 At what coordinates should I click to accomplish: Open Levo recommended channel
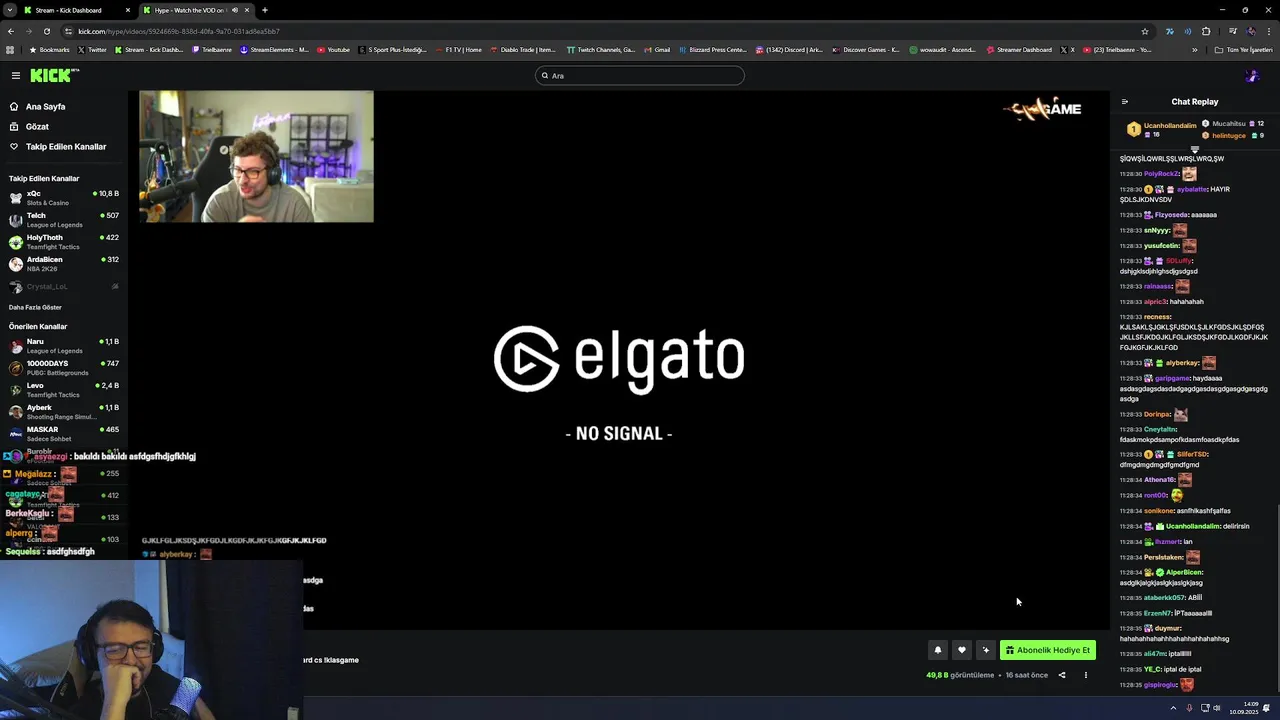click(x=62, y=389)
